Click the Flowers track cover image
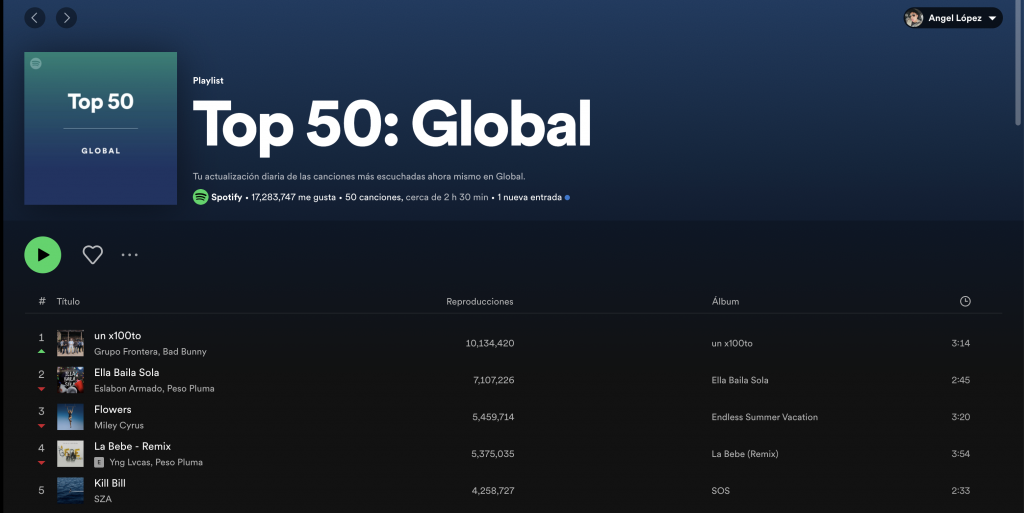1024x513 pixels. point(70,417)
